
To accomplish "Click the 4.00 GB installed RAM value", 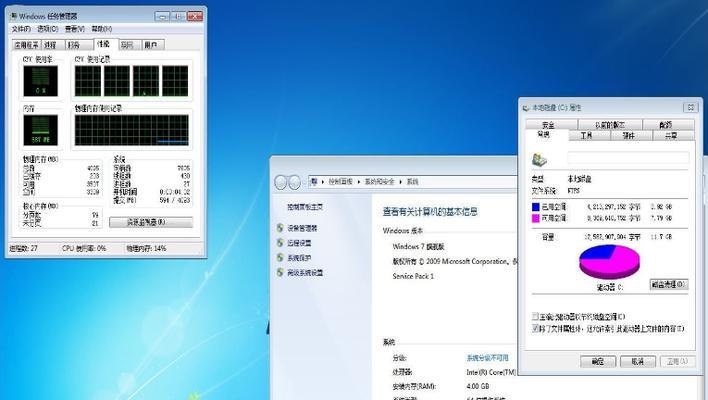I will 478,386.
